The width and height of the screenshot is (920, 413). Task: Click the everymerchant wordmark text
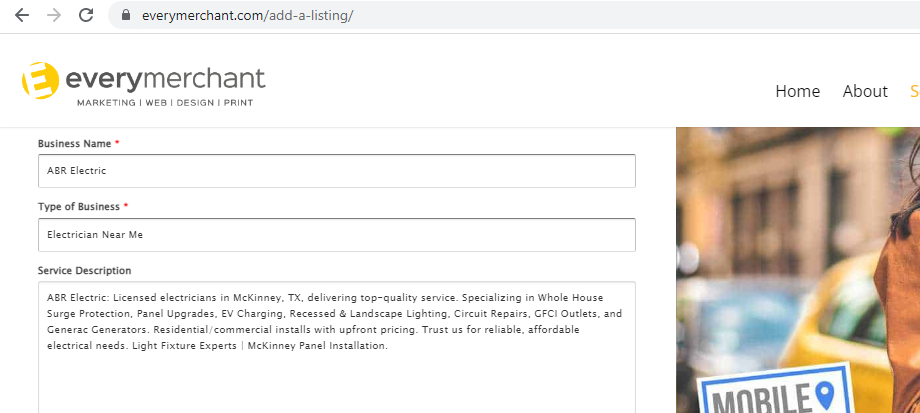tap(165, 80)
